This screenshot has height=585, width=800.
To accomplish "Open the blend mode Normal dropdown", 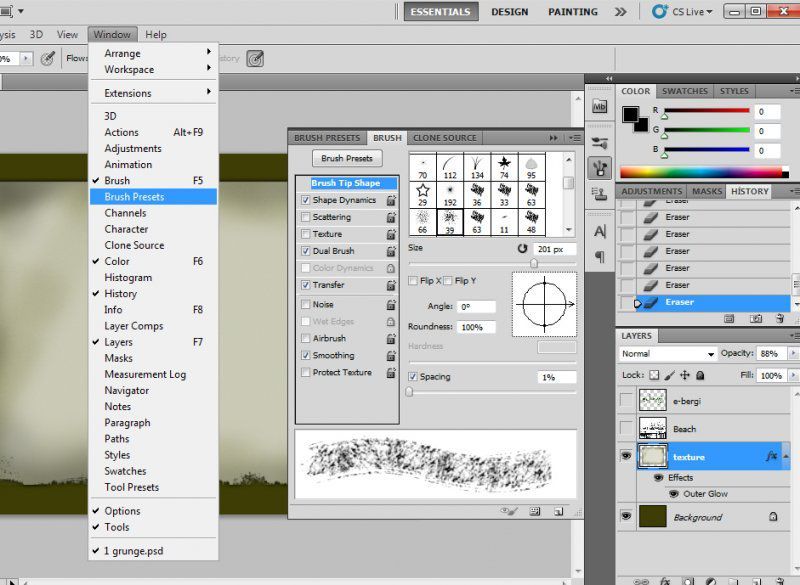I will (x=668, y=354).
